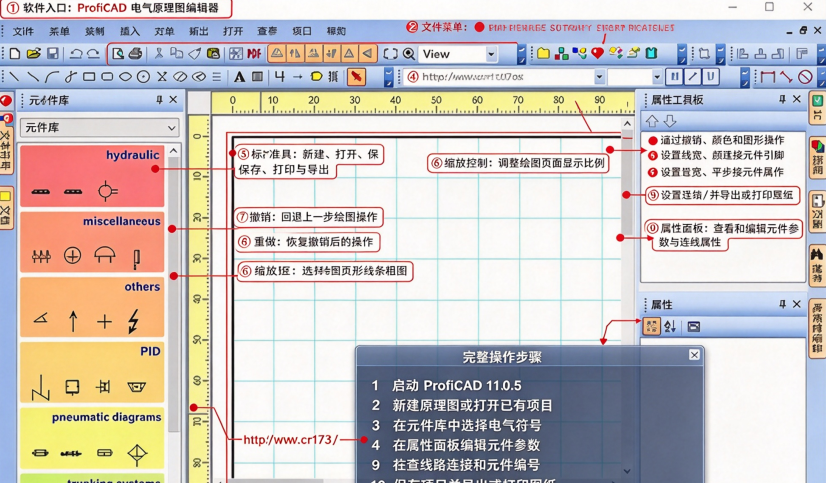Open the 插入 menu
Image resolution: width=826 pixels, height=483 pixels.
[x=130, y=31]
